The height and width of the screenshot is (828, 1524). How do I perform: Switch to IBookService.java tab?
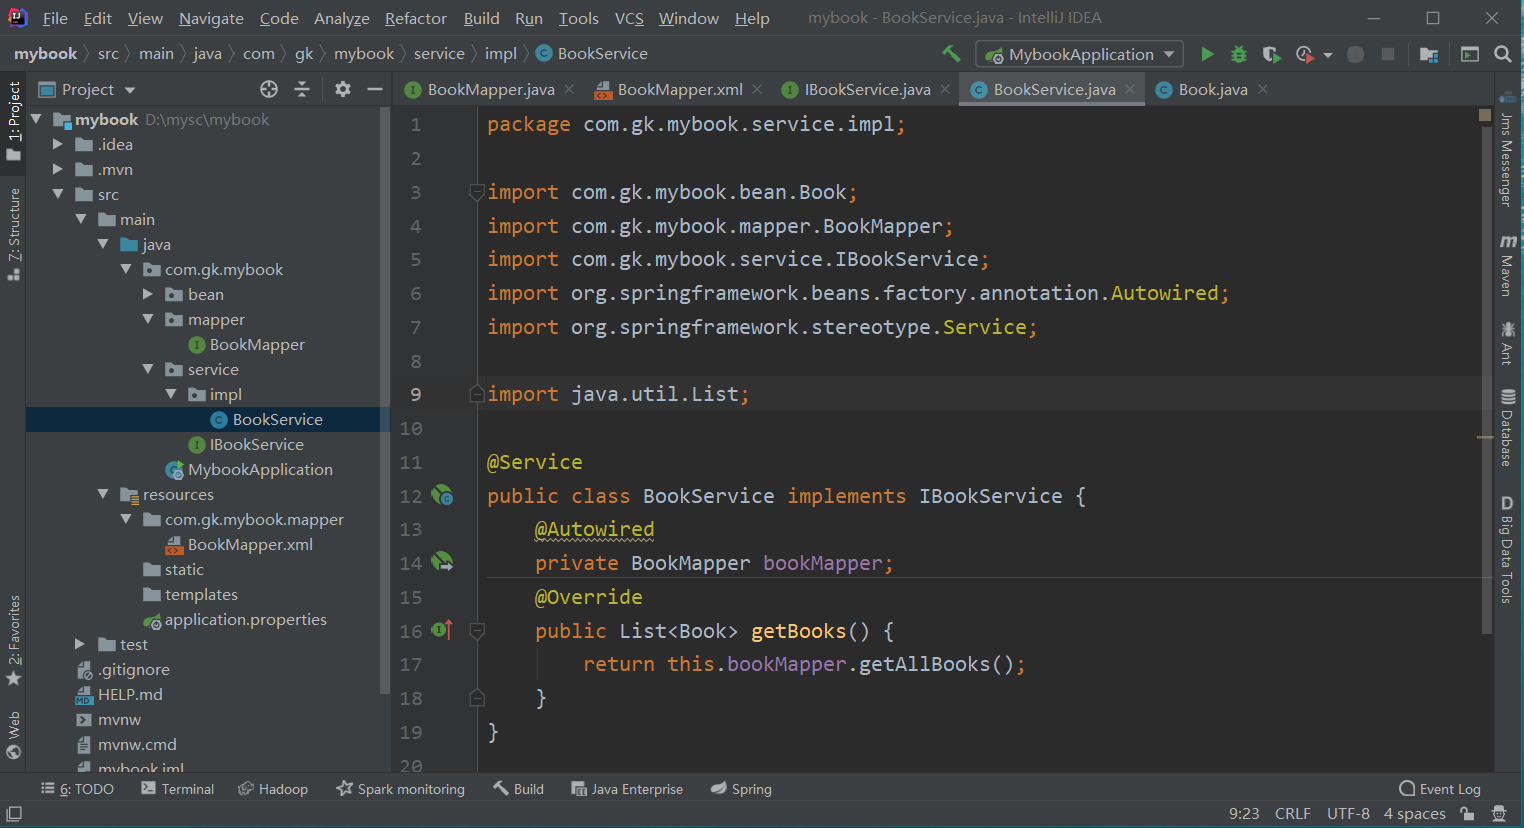(x=867, y=89)
